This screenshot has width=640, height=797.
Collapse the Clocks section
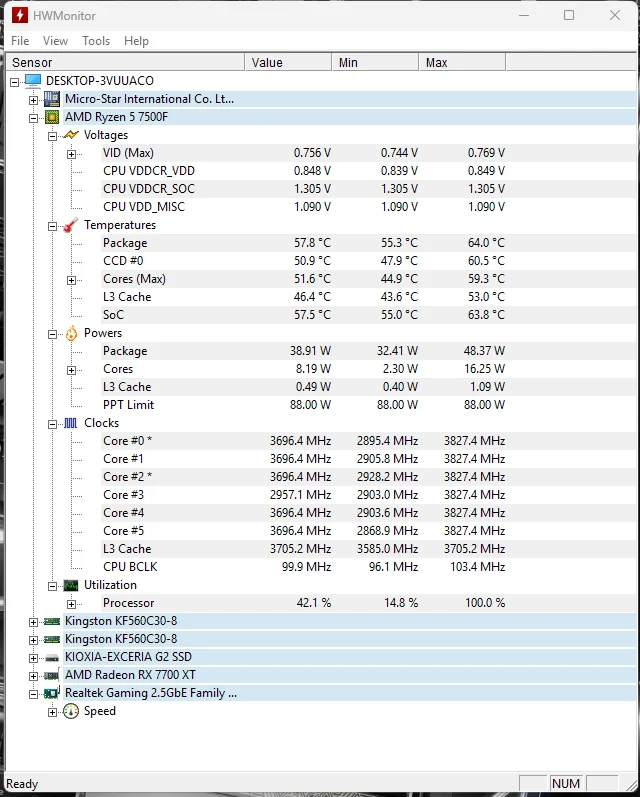tap(52, 424)
